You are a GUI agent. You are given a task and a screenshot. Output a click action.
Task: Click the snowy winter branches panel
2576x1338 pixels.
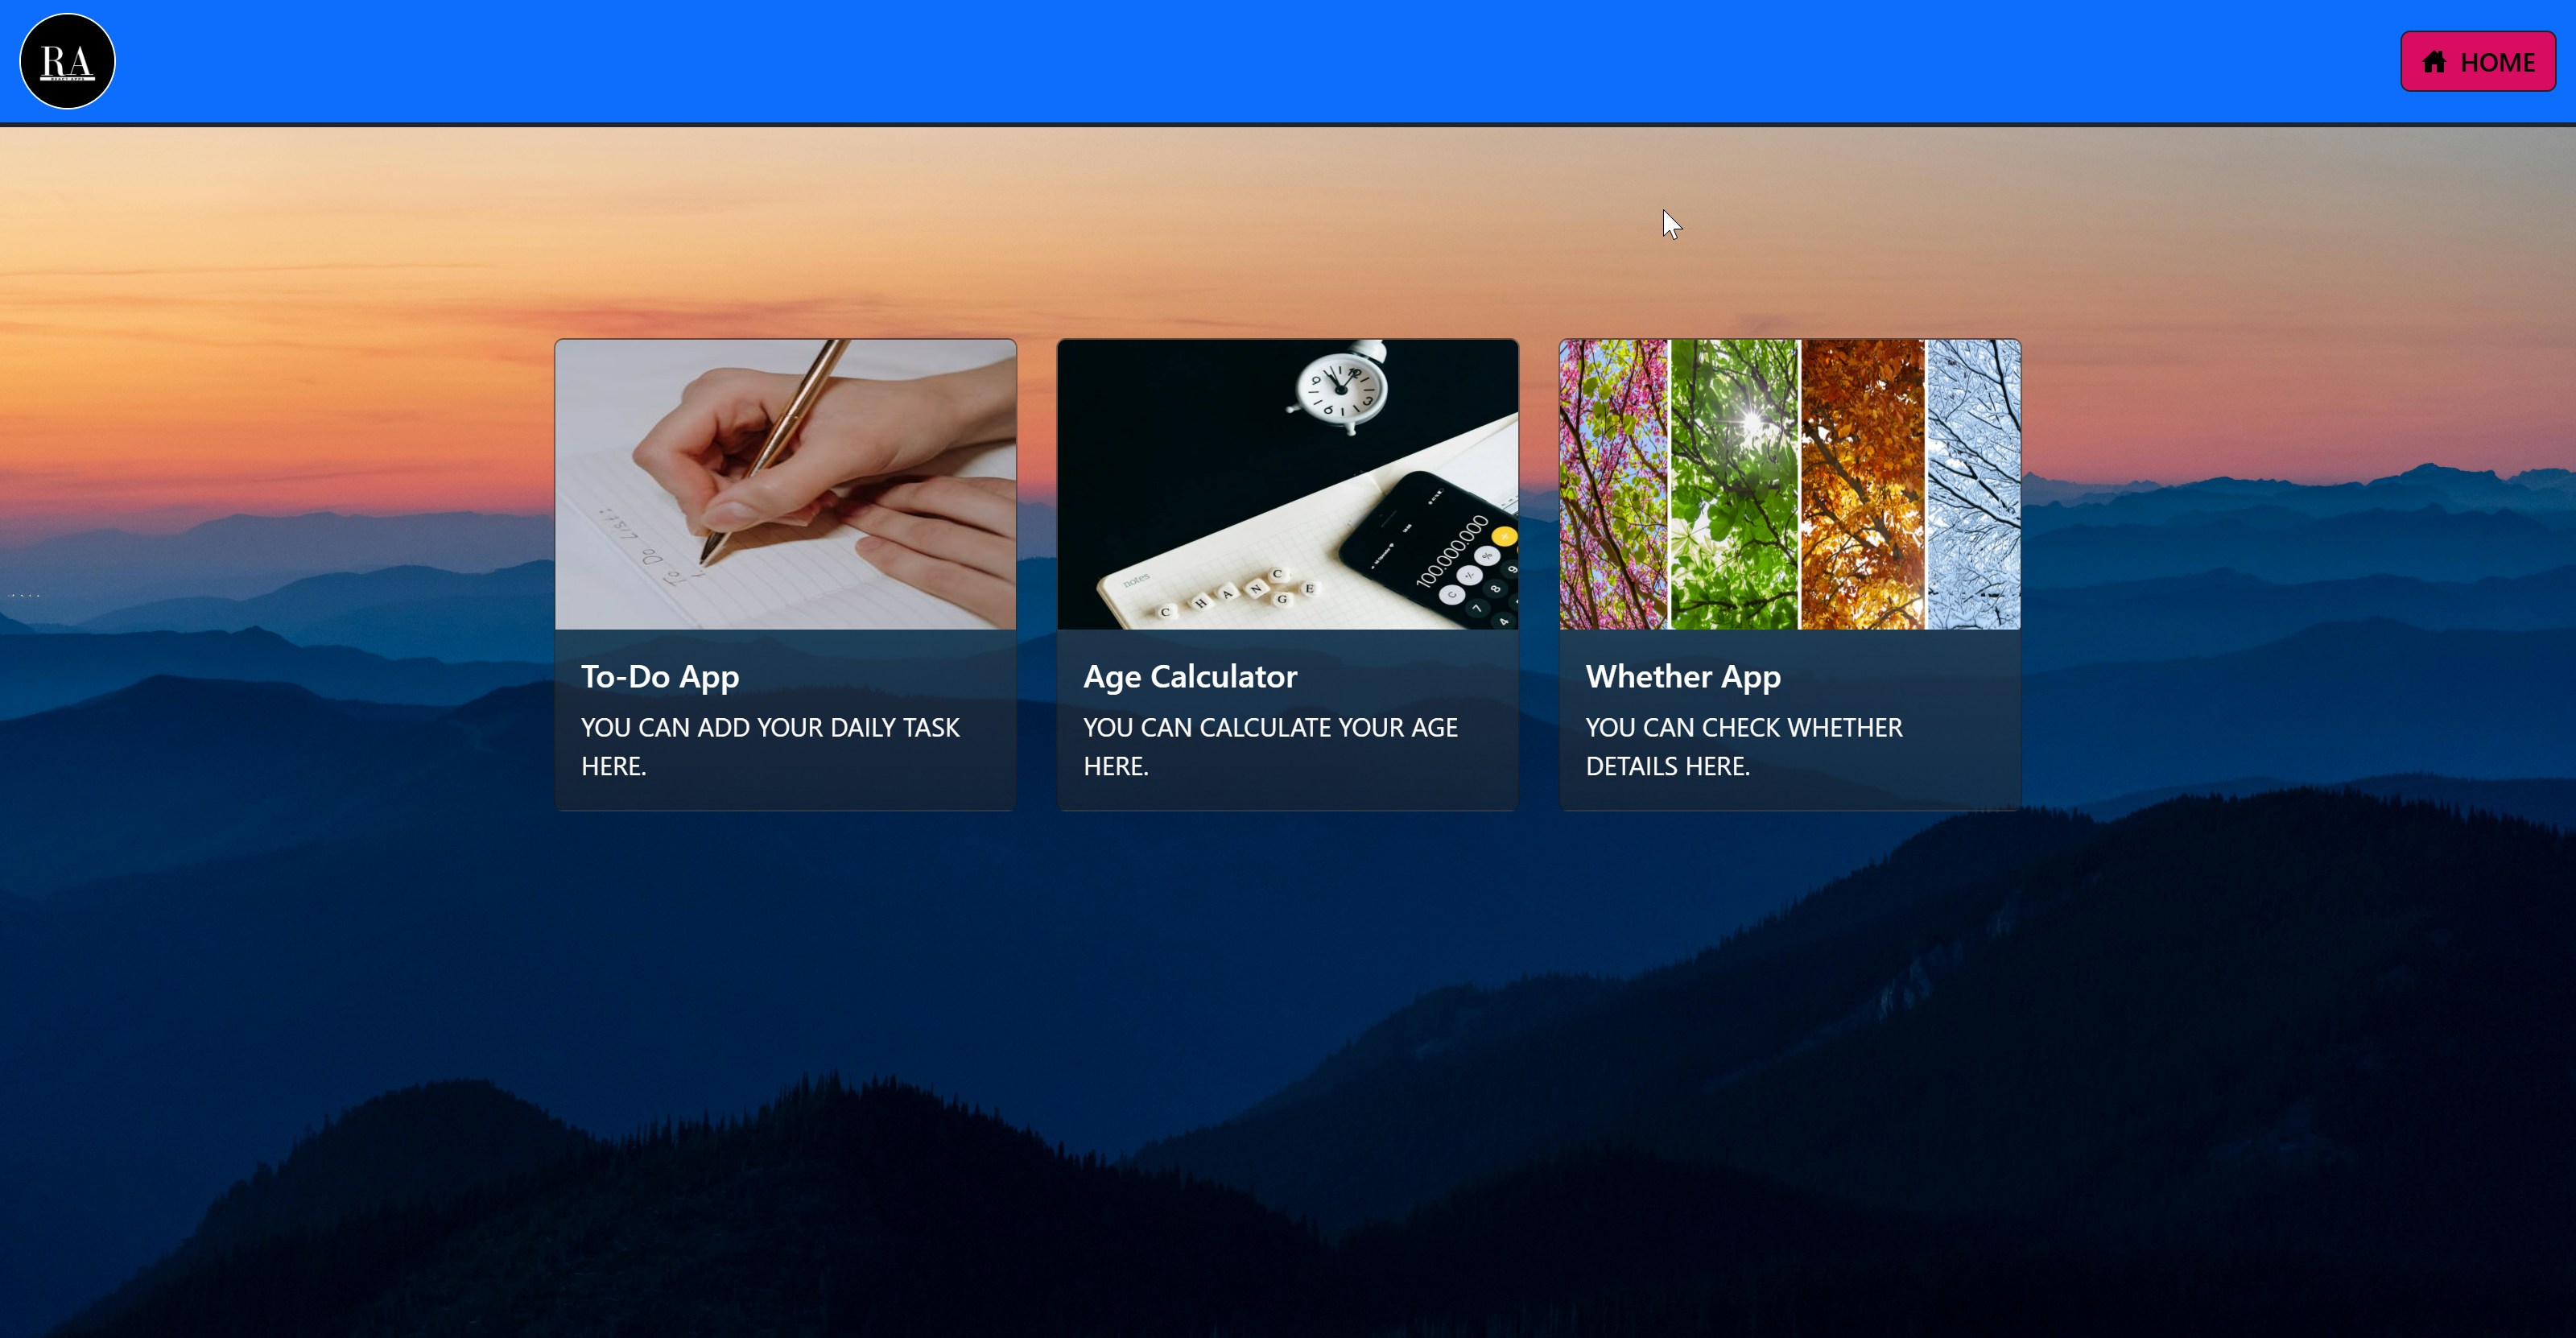coord(1973,484)
